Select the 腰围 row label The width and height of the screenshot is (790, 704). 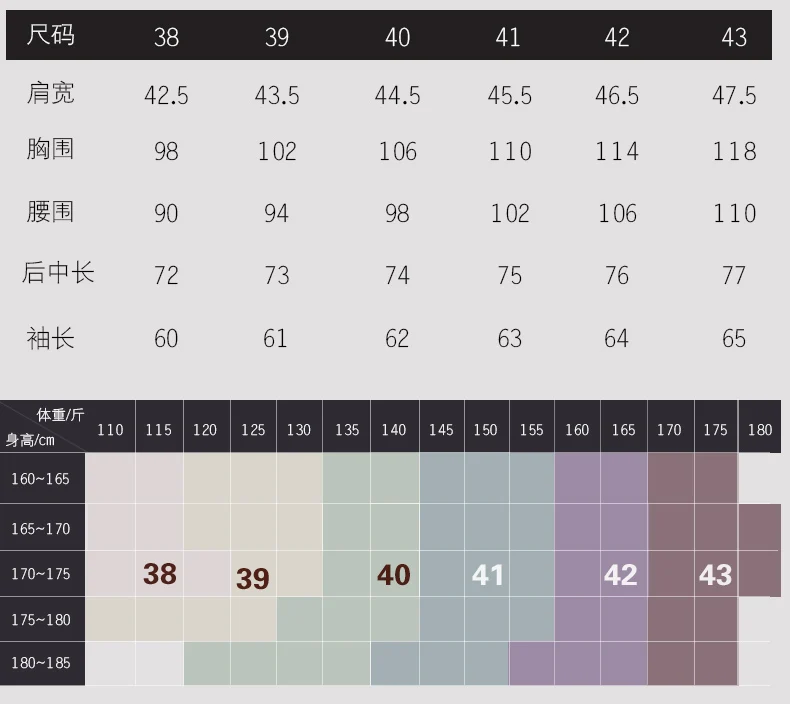pos(50,212)
